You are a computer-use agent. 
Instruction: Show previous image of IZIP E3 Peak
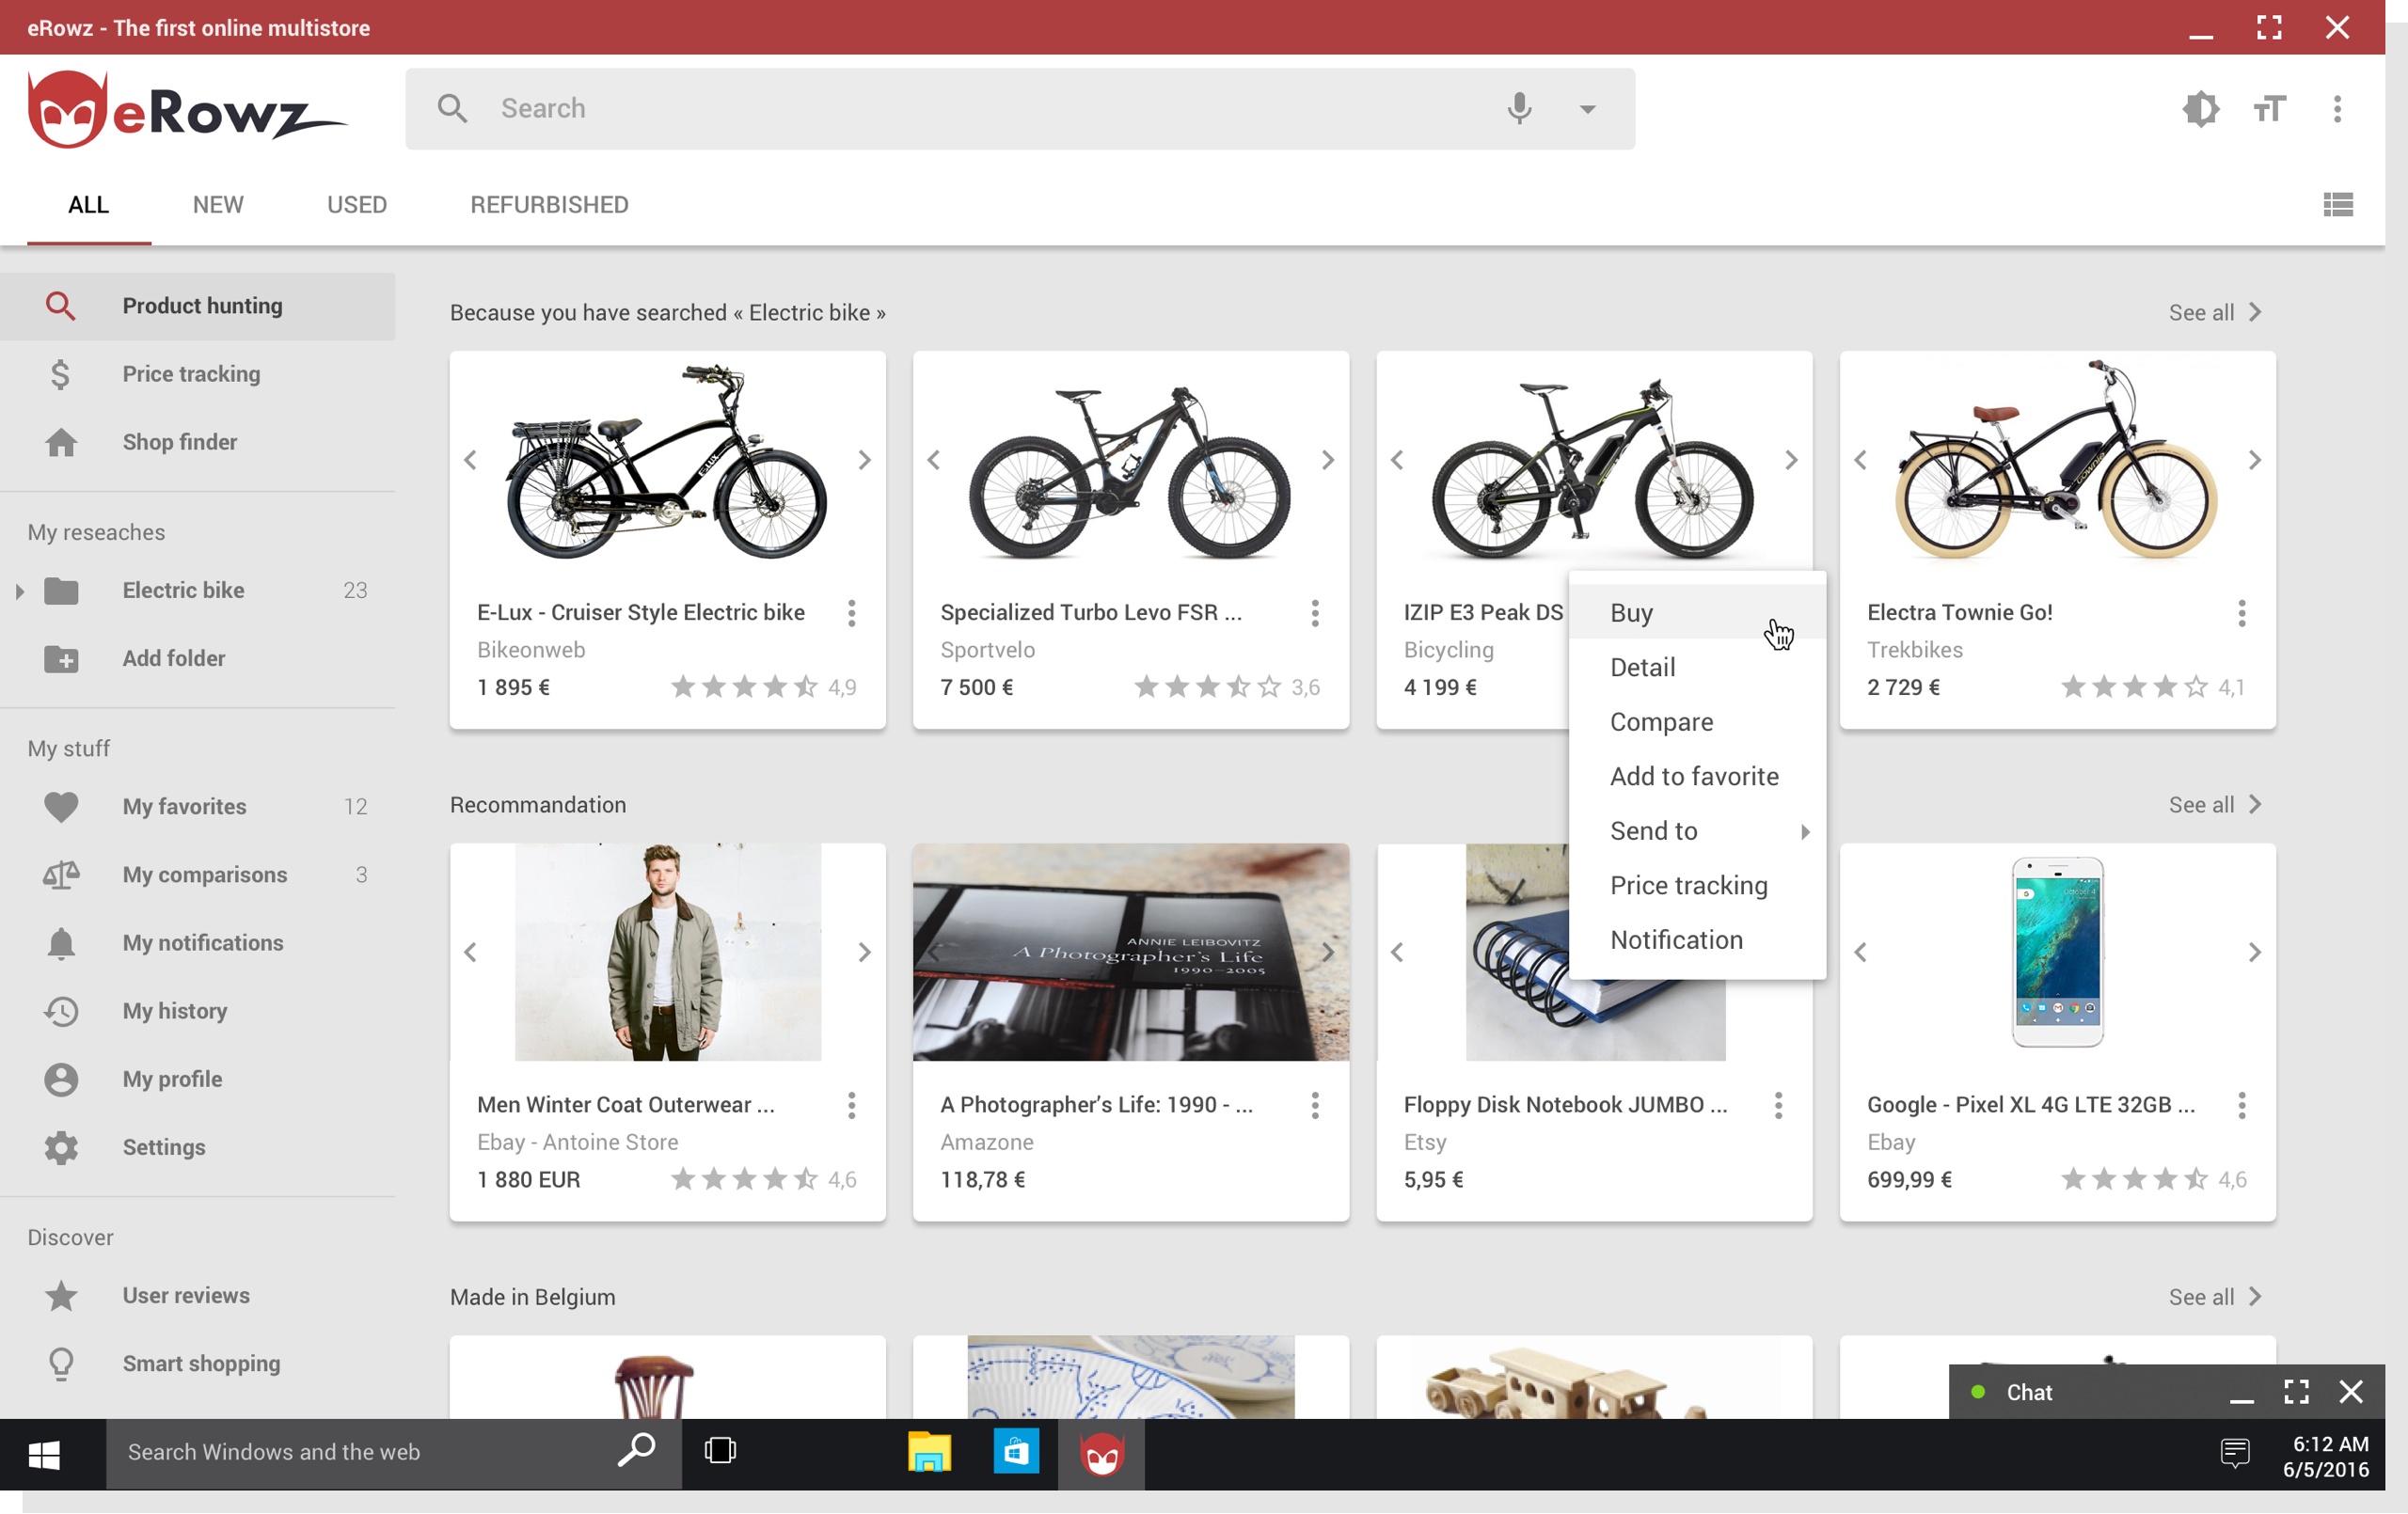pos(1397,459)
